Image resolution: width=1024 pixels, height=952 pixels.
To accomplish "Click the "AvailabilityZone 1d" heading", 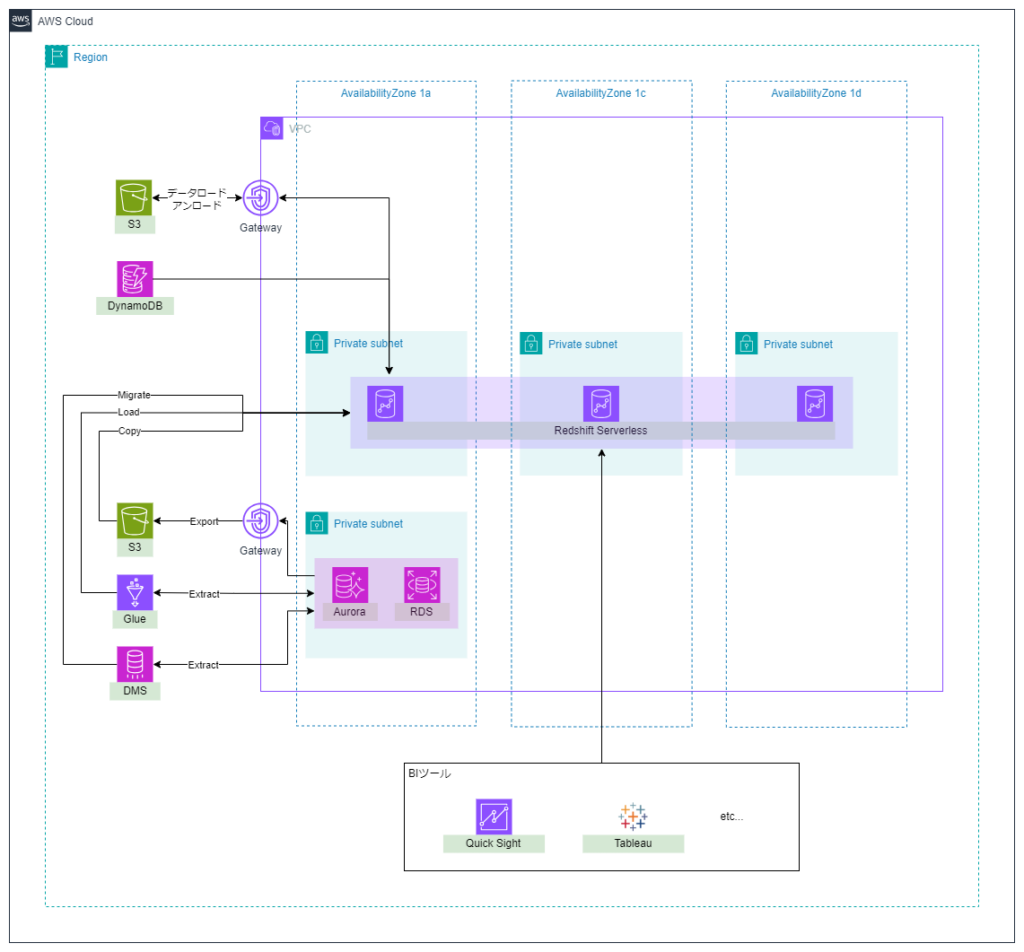I will click(816, 93).
